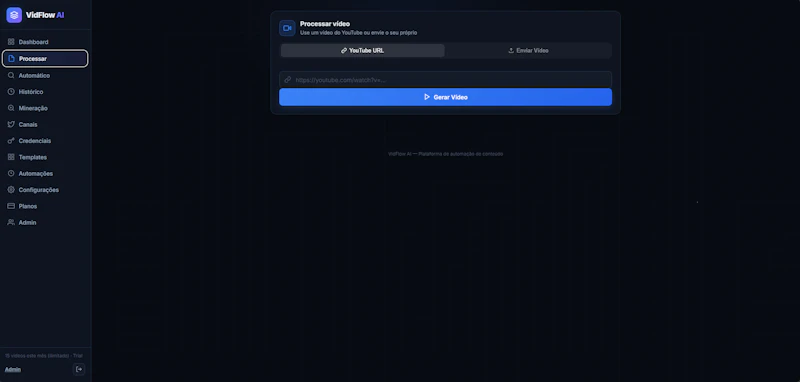This screenshot has width=800, height=382.
Task: Click the Processar vídeo heading
Action: click(325, 24)
